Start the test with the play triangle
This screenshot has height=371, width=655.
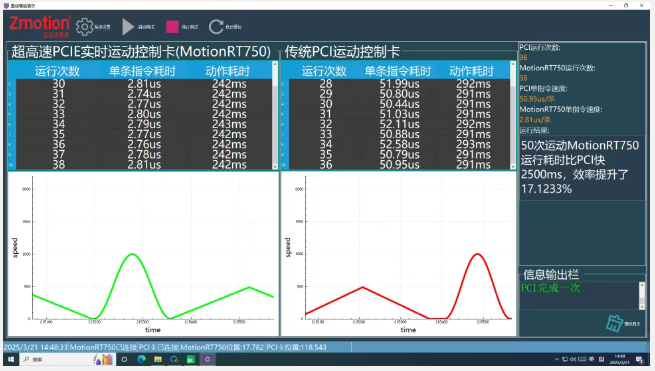tap(128, 27)
